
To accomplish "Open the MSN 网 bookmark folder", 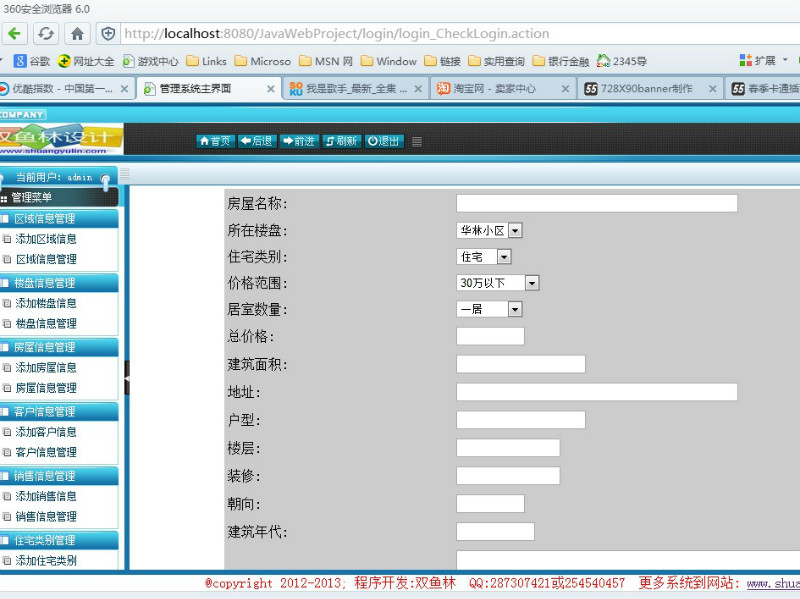I will click(x=326, y=61).
